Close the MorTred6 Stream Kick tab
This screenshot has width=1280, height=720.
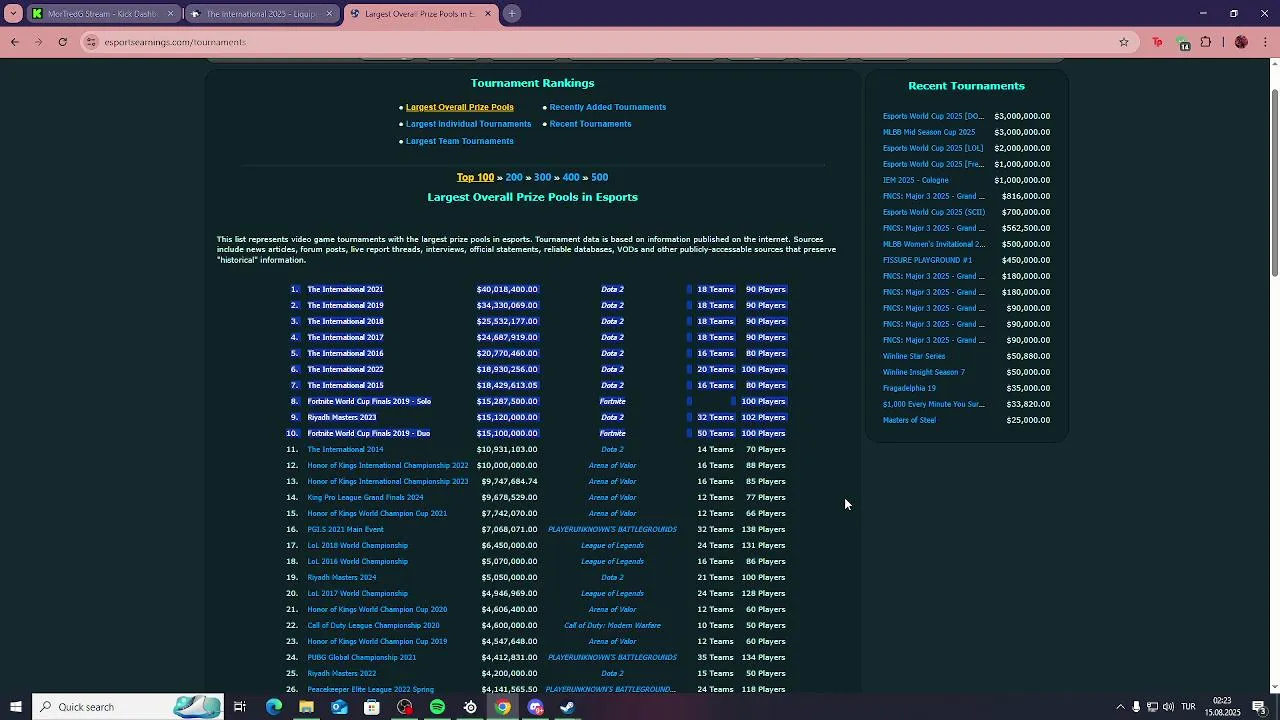171,14
